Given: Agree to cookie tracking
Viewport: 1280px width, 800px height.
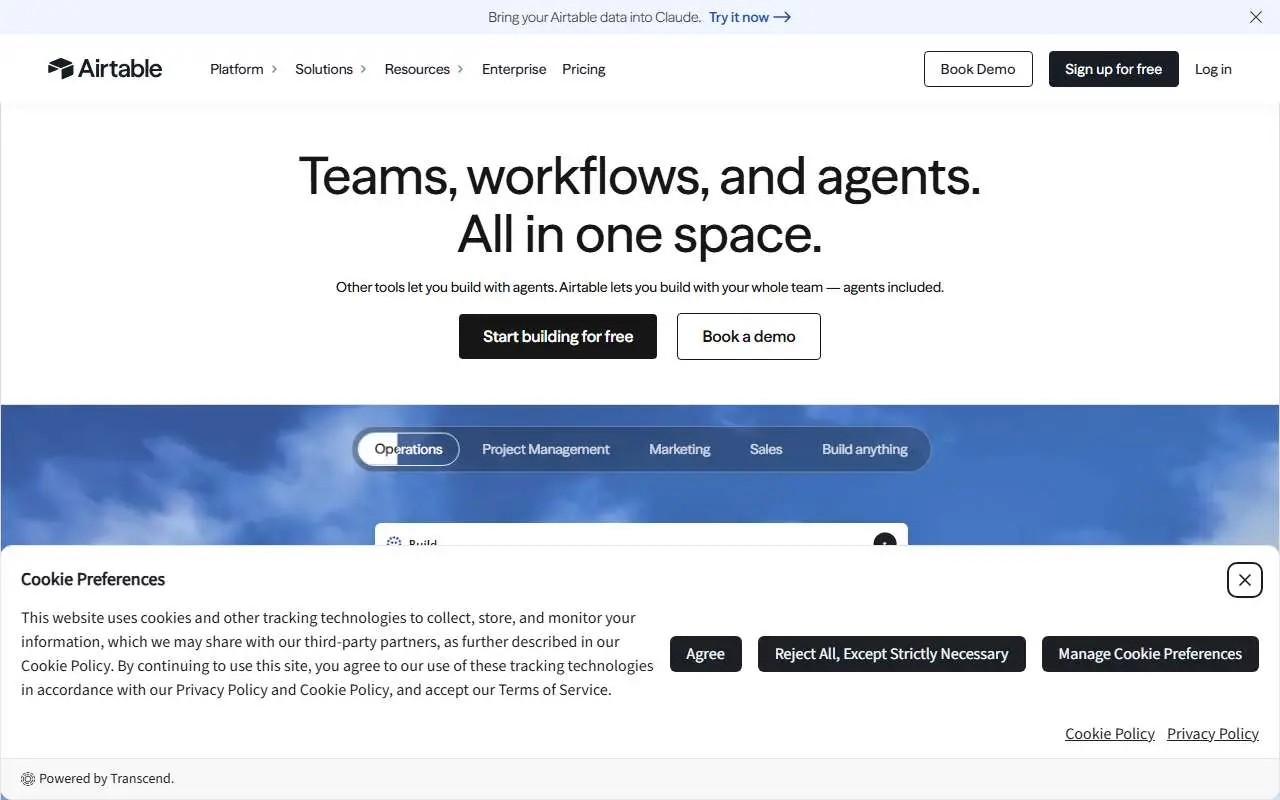Looking at the screenshot, I should pos(706,654).
